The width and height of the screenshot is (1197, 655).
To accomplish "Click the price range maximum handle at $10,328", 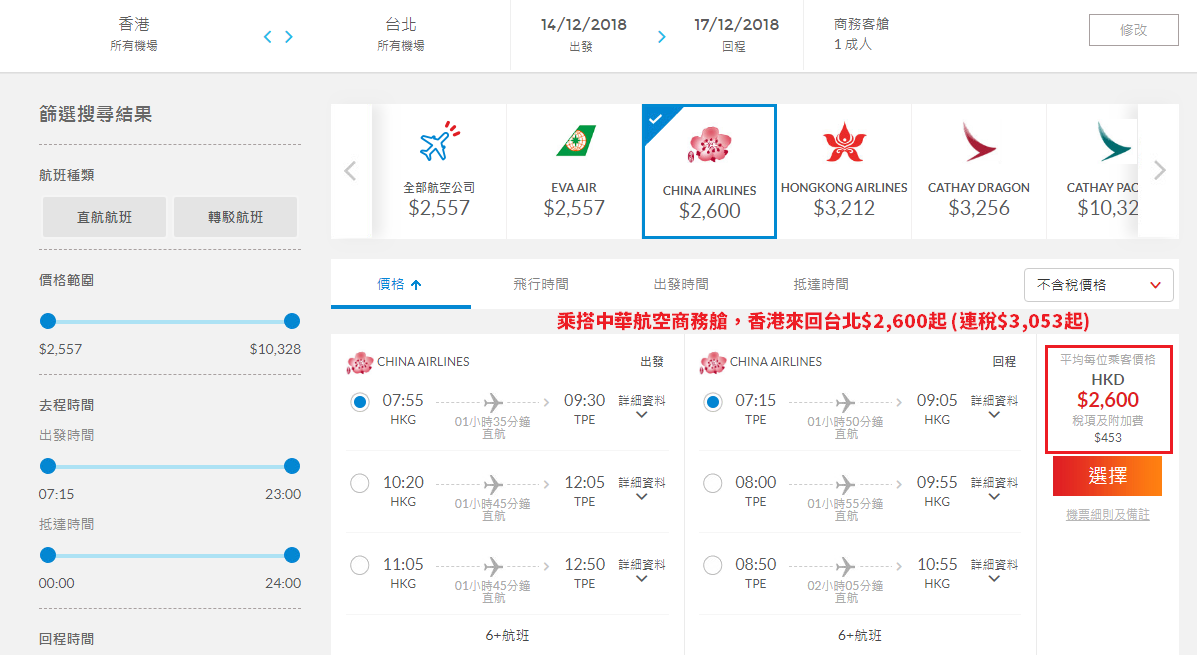I will click(x=292, y=321).
